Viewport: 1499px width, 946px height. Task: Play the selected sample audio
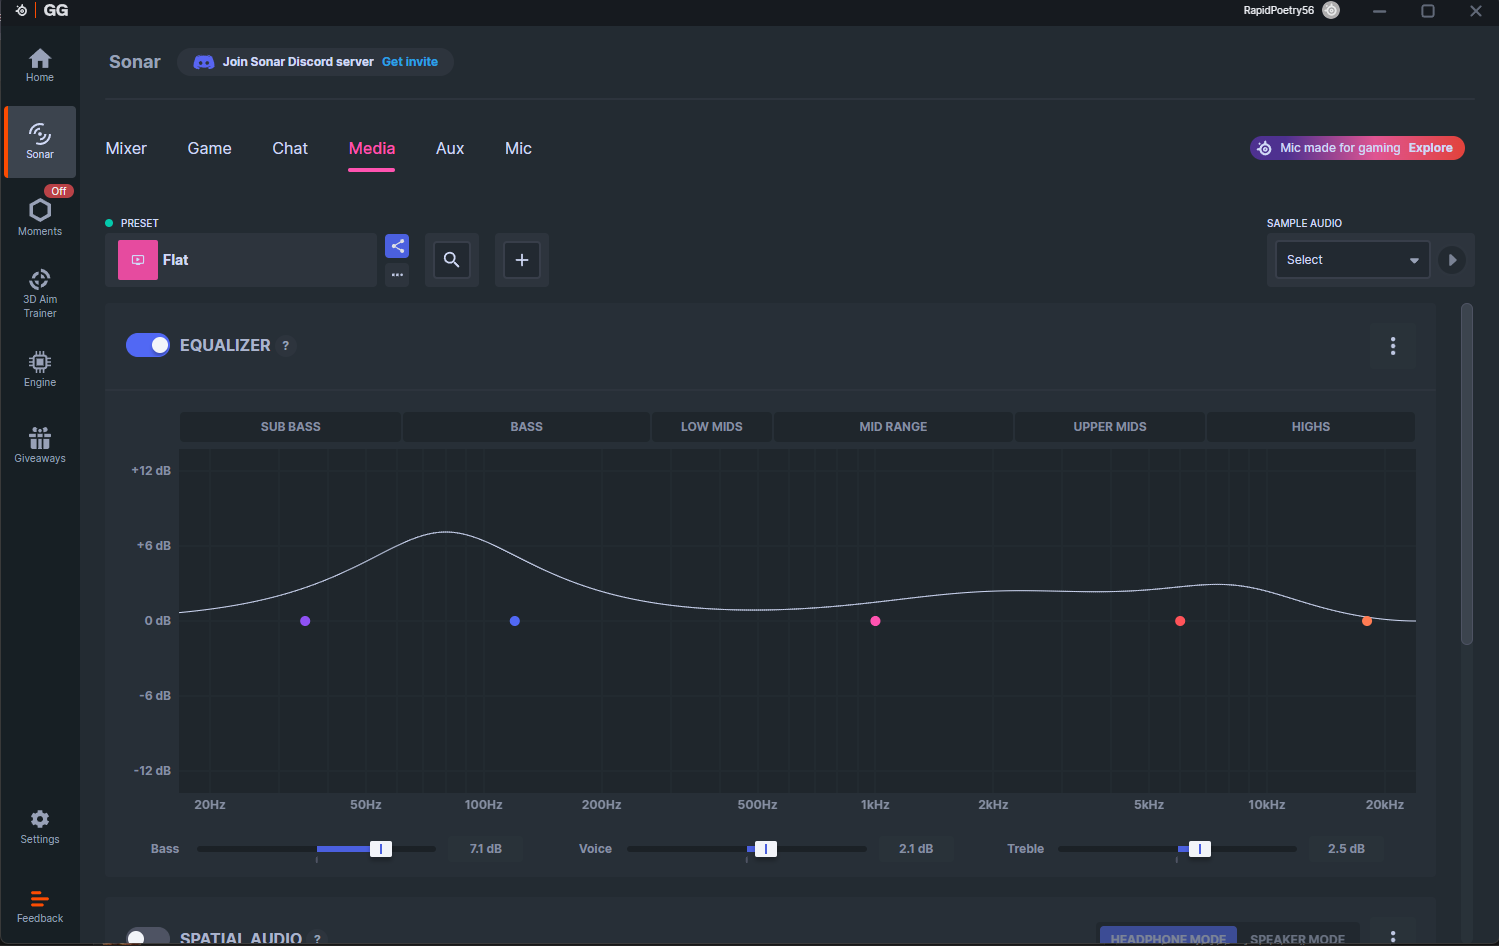click(1452, 260)
